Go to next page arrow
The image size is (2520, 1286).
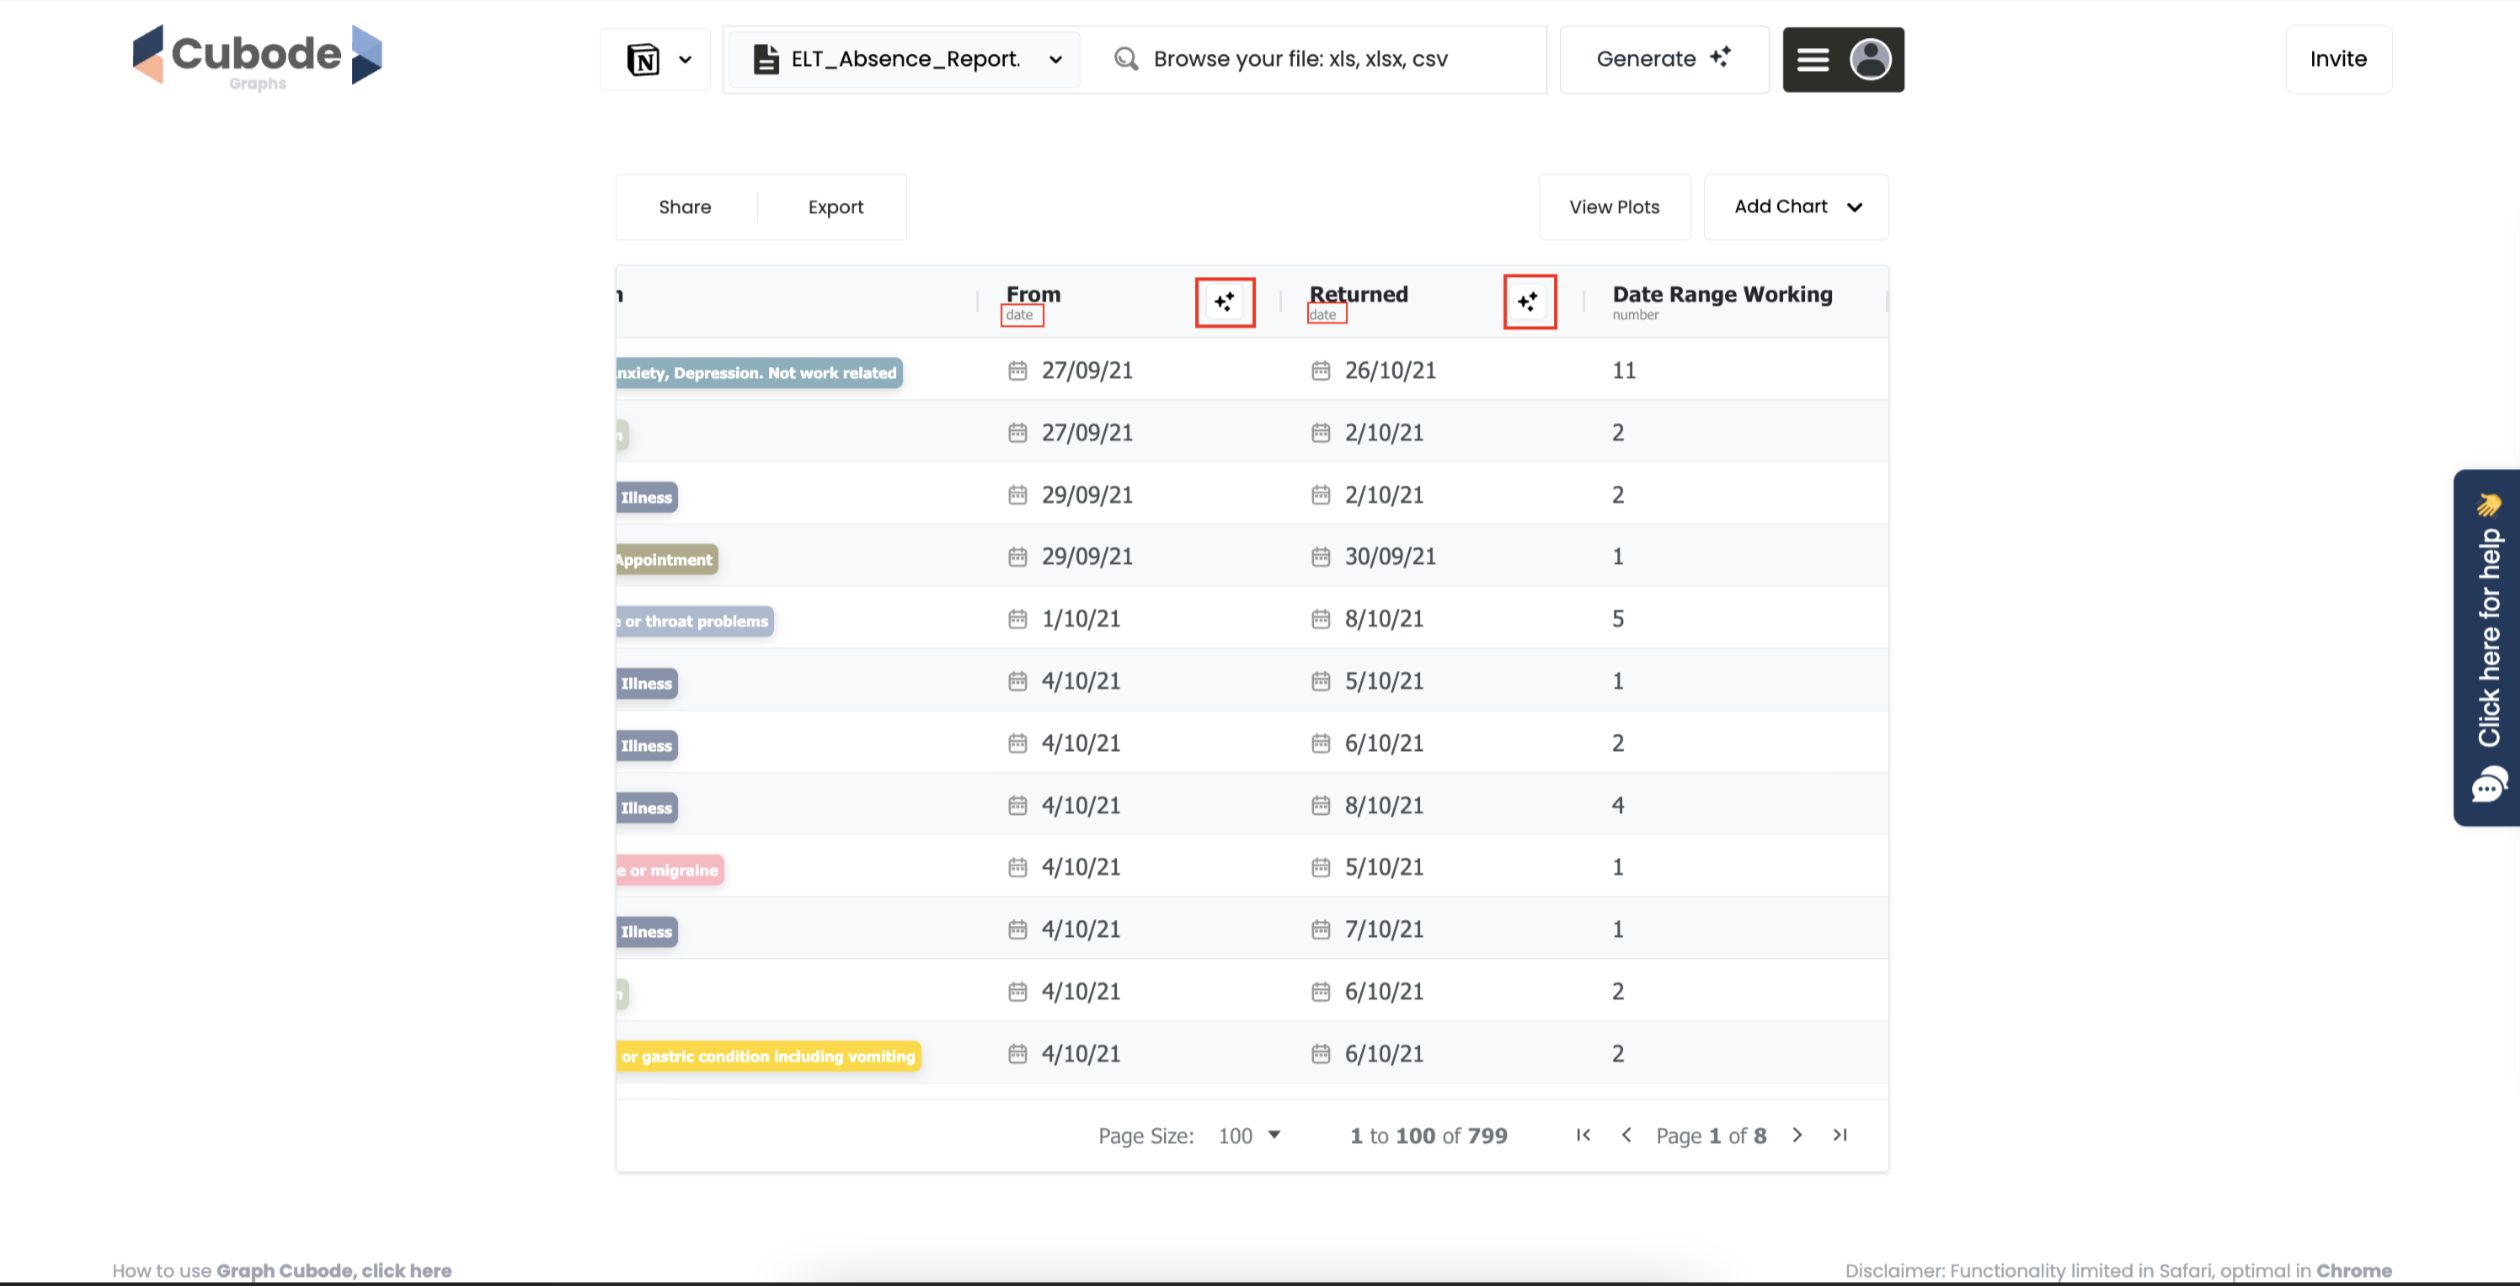[x=1797, y=1135]
